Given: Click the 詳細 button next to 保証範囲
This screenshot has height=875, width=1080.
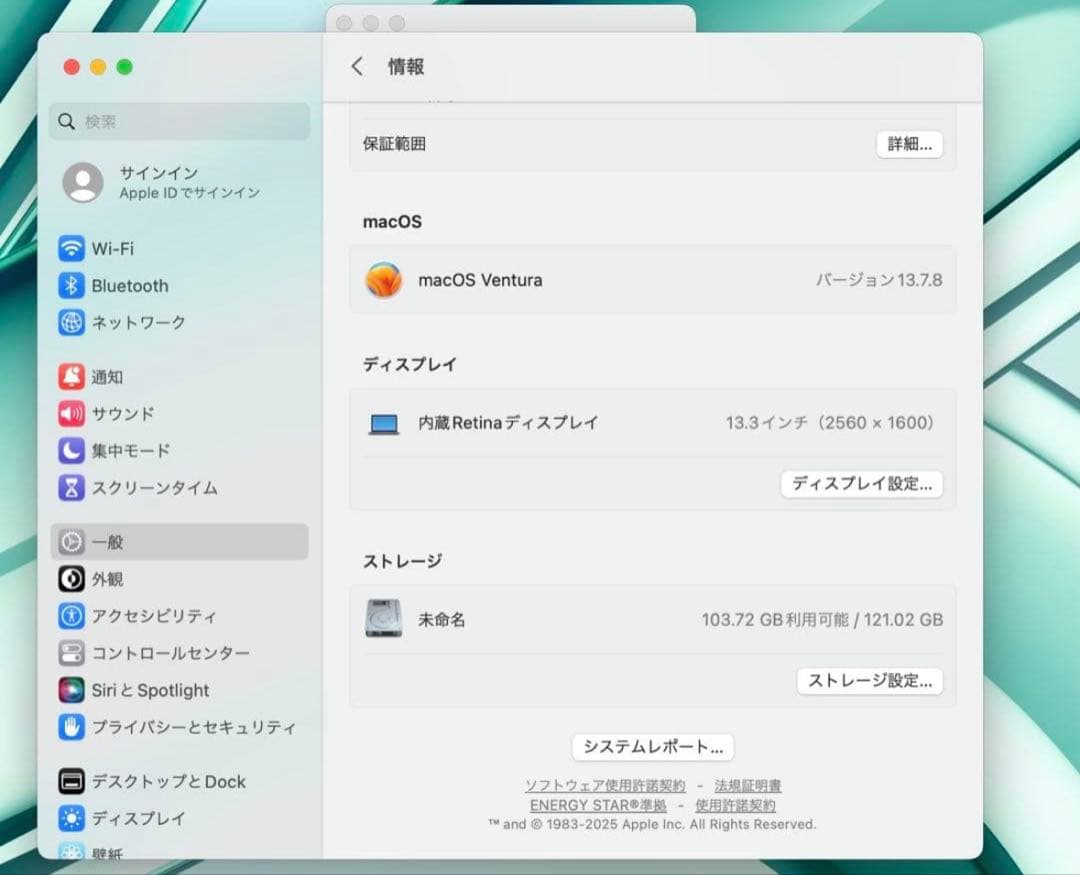Looking at the screenshot, I should coord(909,144).
